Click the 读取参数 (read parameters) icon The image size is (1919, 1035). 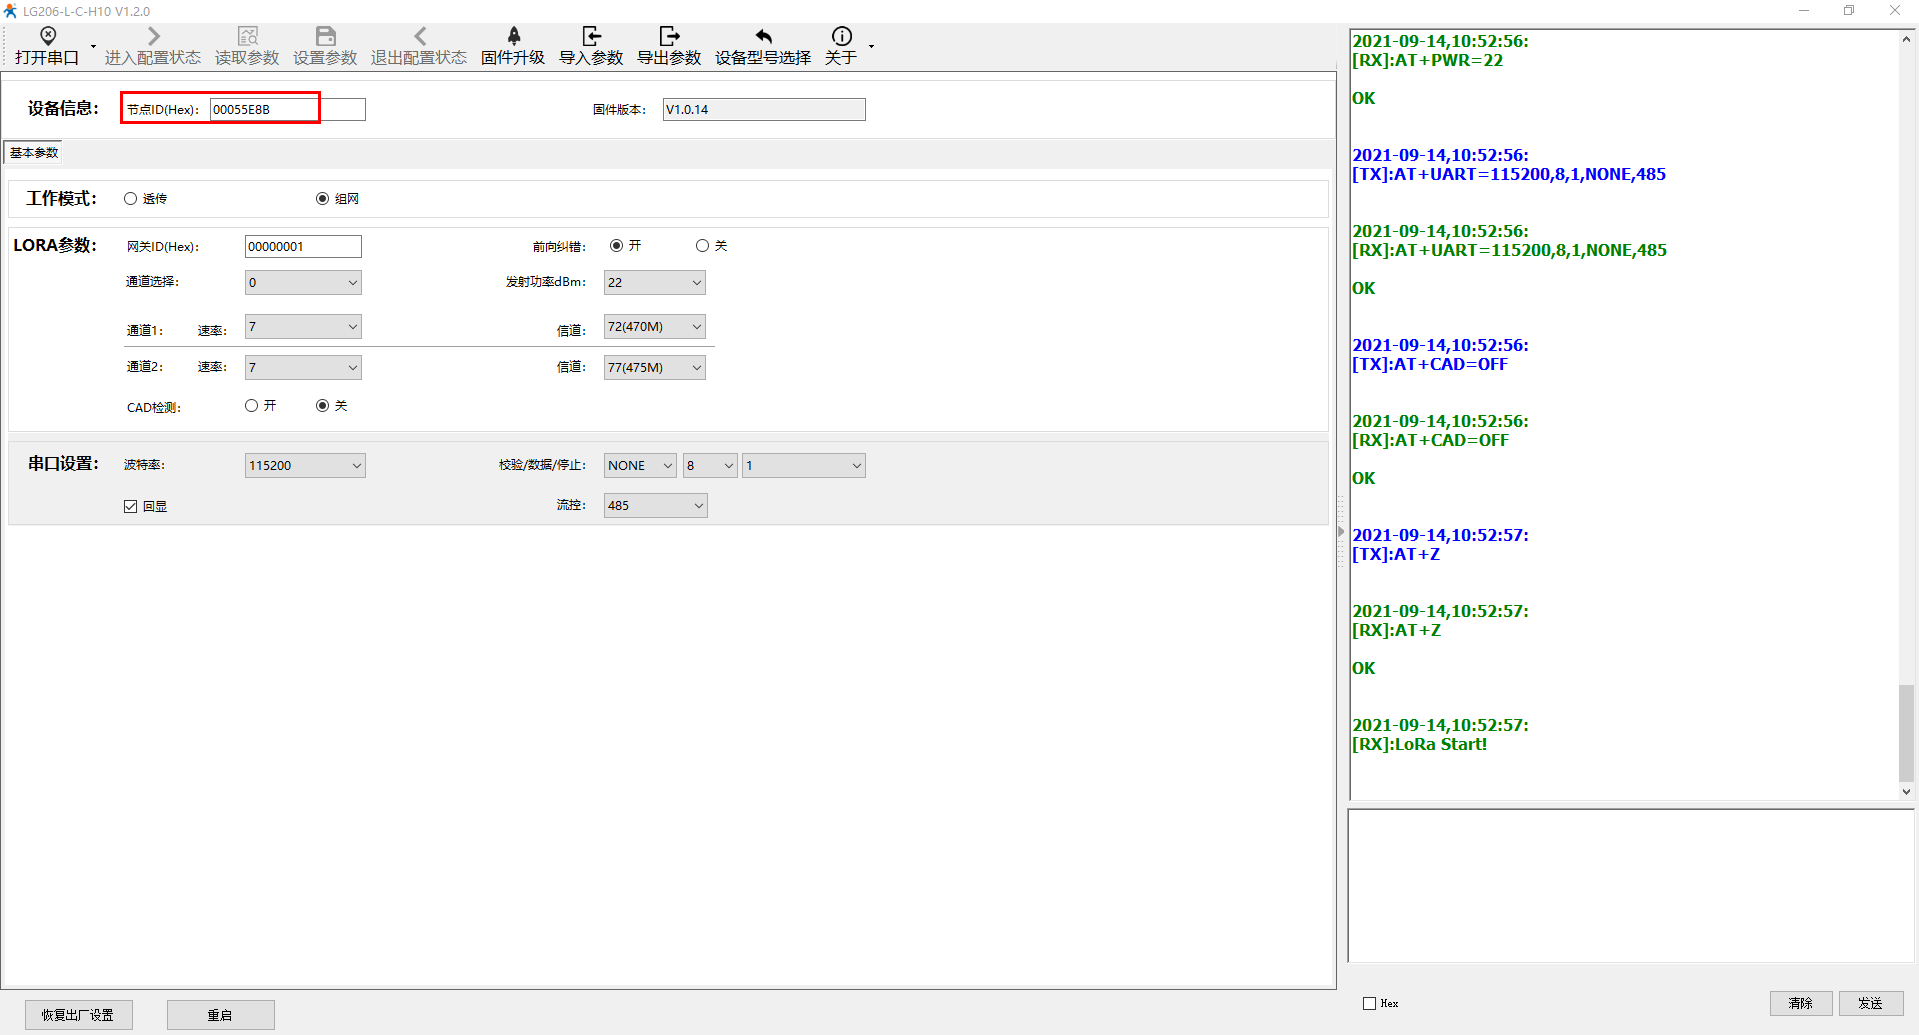(247, 37)
